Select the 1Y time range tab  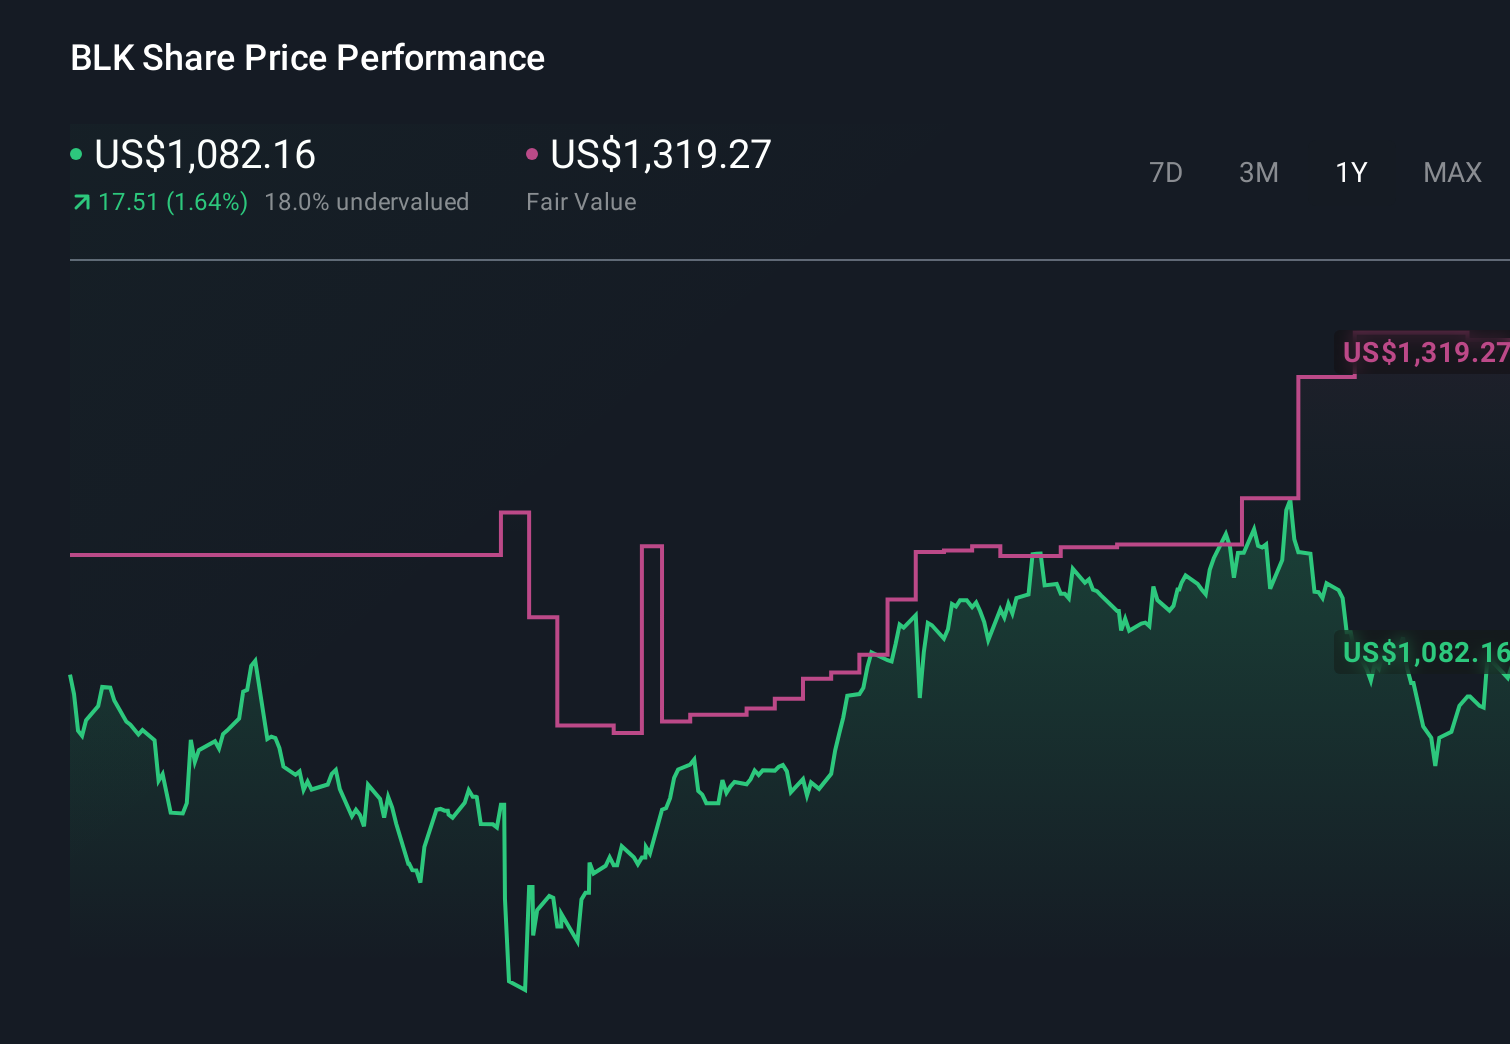coord(1350,172)
